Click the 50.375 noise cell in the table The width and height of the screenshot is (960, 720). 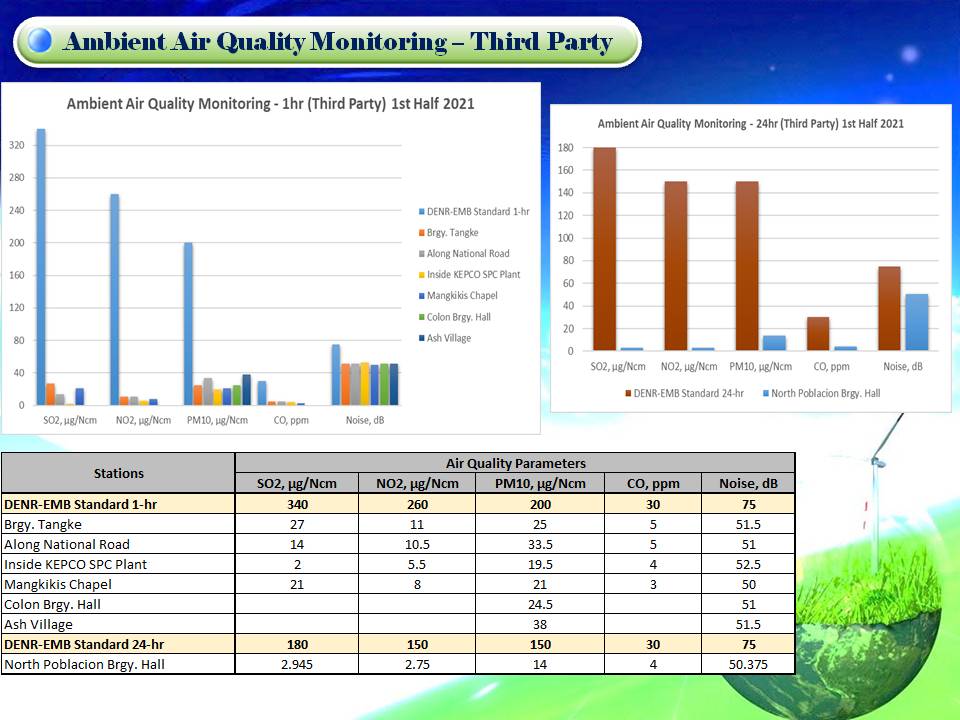pos(749,665)
